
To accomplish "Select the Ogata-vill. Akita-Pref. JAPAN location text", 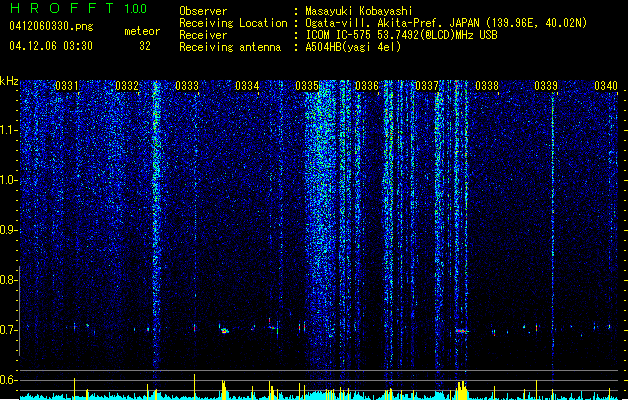I will point(446,23).
